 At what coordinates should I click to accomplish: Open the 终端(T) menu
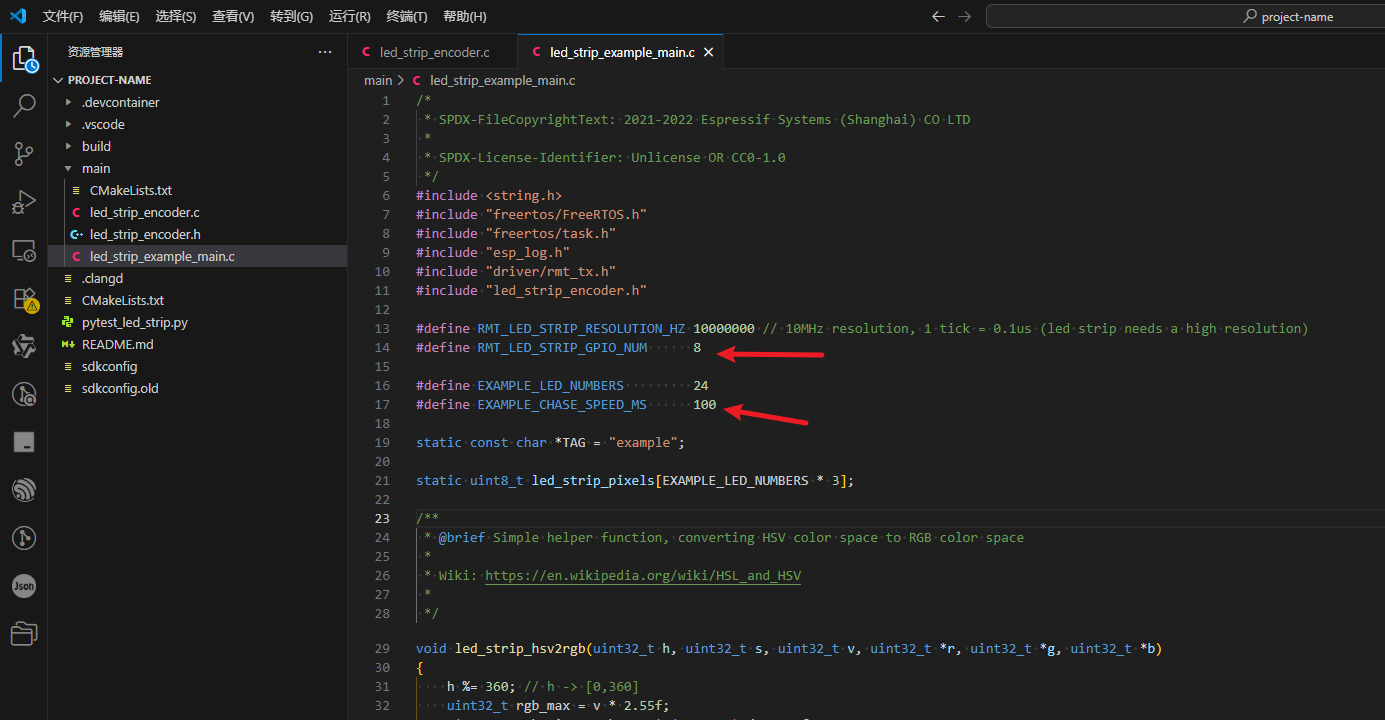[x=406, y=16]
